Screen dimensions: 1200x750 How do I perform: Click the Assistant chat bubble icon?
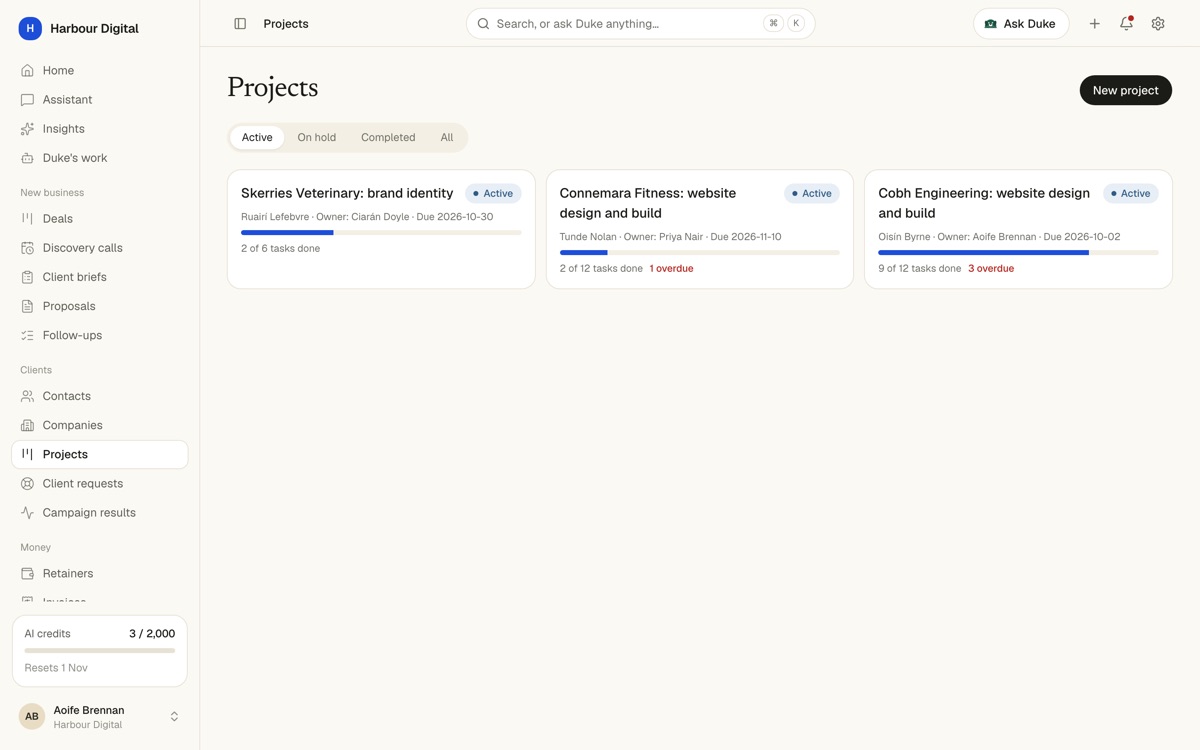pos(27,100)
